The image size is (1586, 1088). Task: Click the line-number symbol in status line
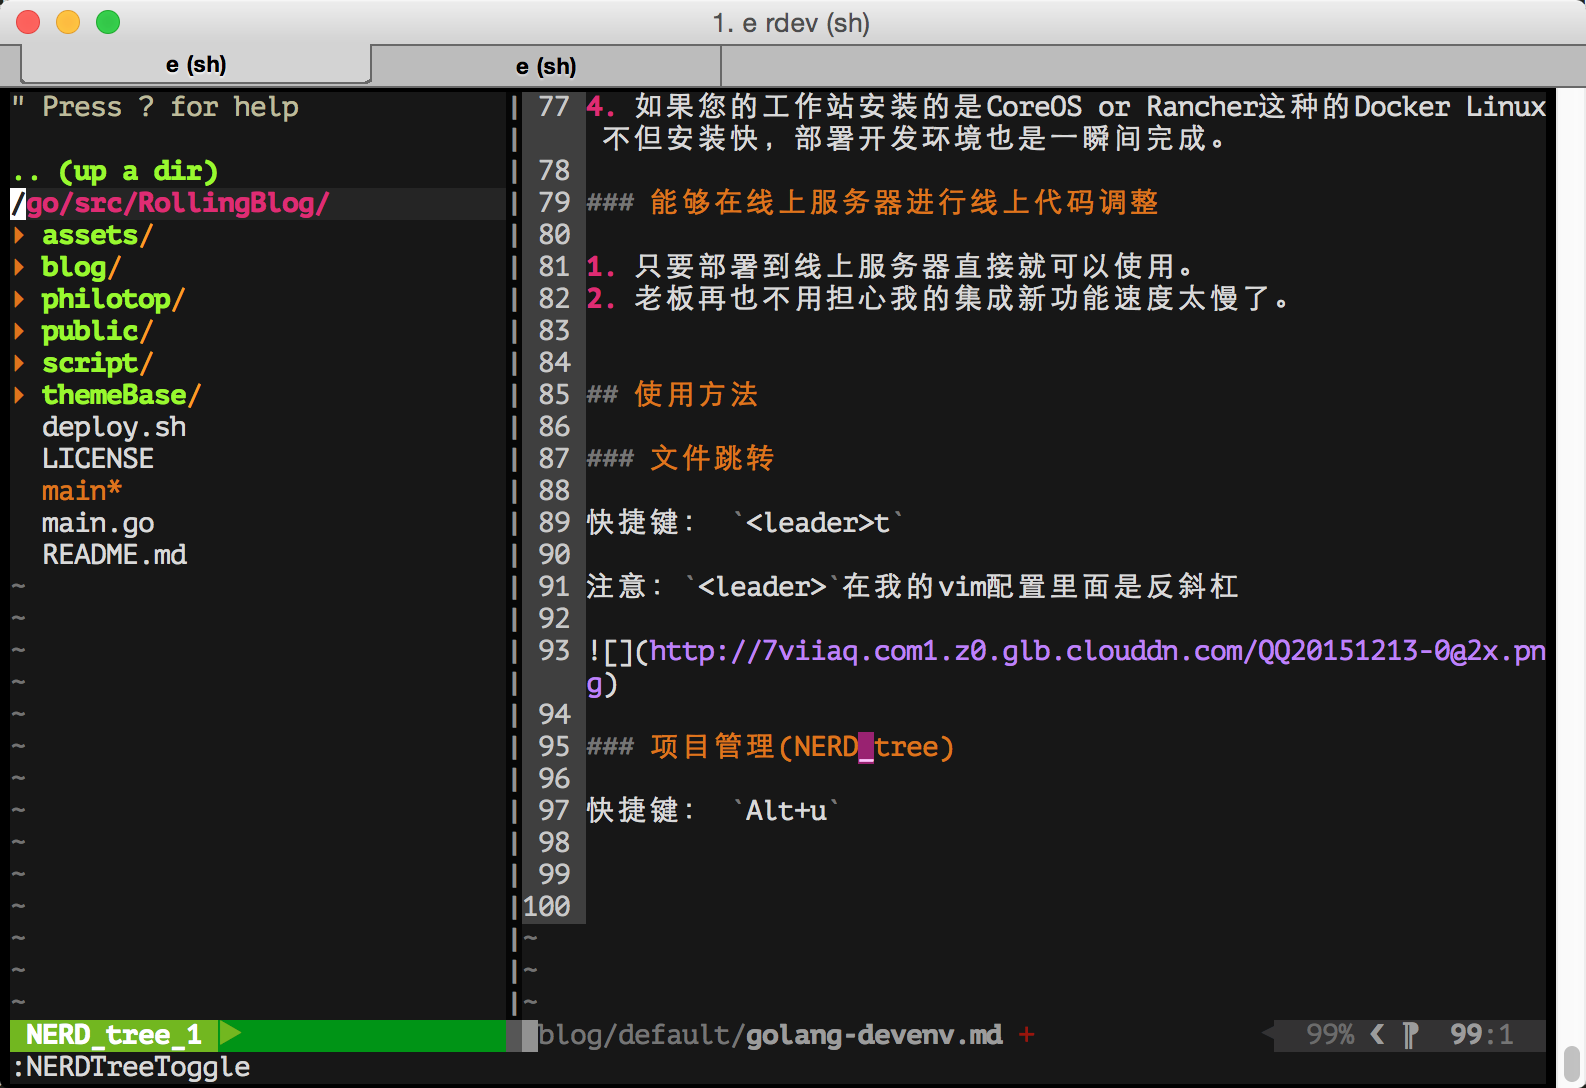click(x=1410, y=1035)
